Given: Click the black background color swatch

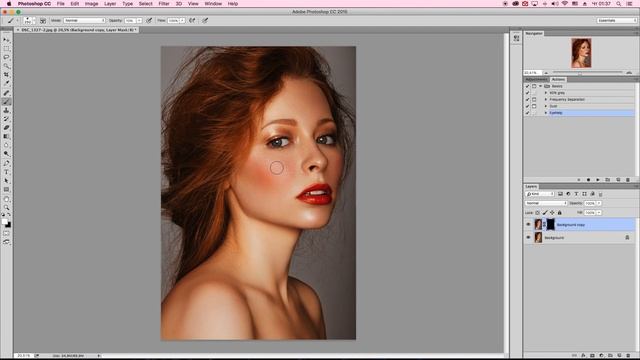Looking at the screenshot, I should [9, 225].
